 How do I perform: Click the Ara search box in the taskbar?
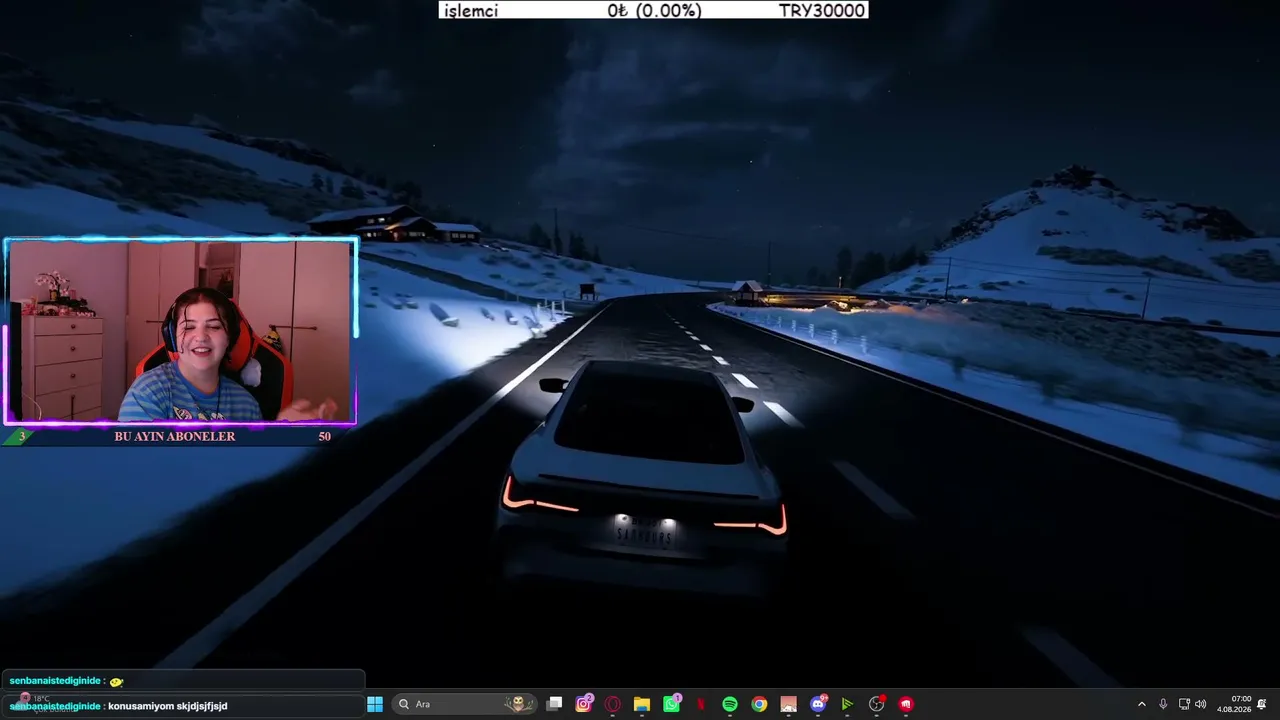[465, 704]
